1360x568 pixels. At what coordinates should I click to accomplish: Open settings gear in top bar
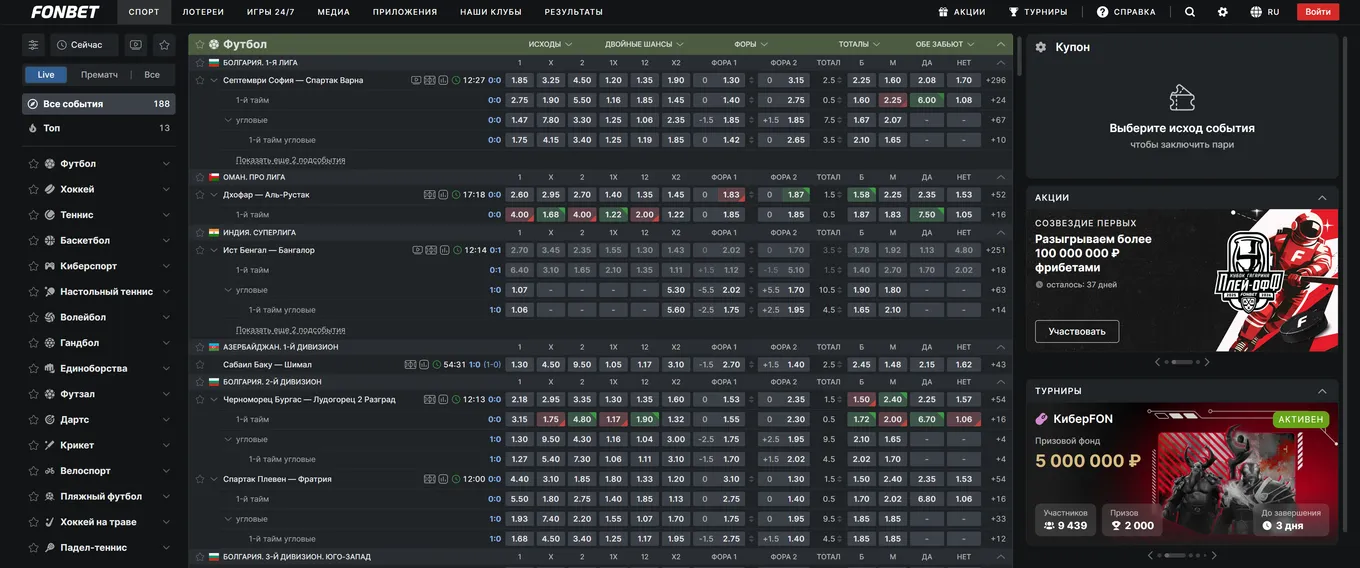[x=1223, y=12]
